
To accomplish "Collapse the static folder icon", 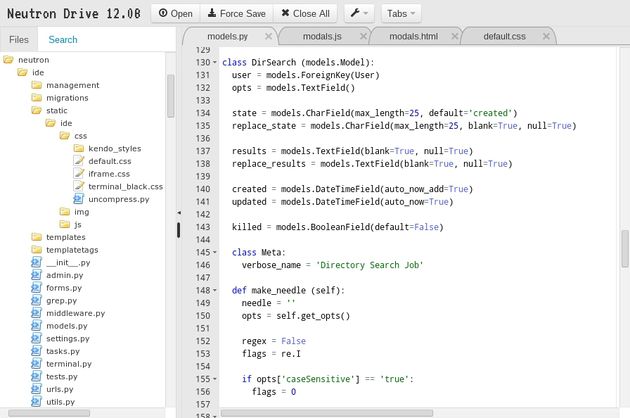I will 37,111.
